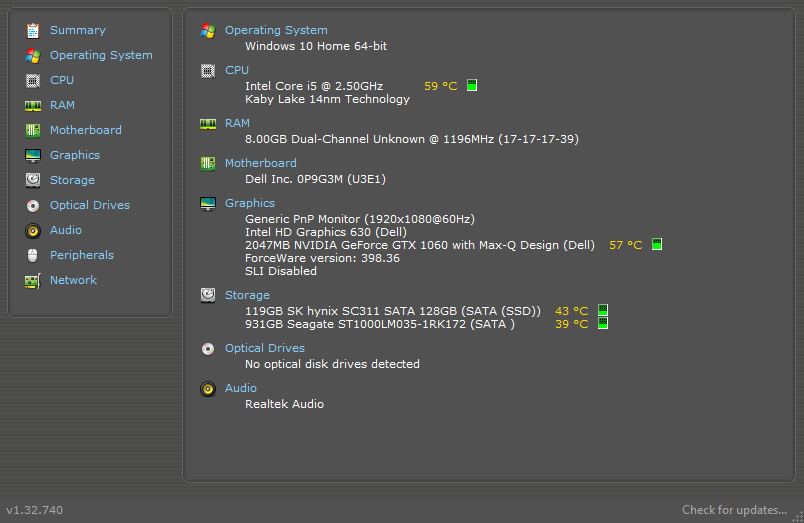
Task: Click the Motherboard icon in sidebar
Action: point(33,130)
